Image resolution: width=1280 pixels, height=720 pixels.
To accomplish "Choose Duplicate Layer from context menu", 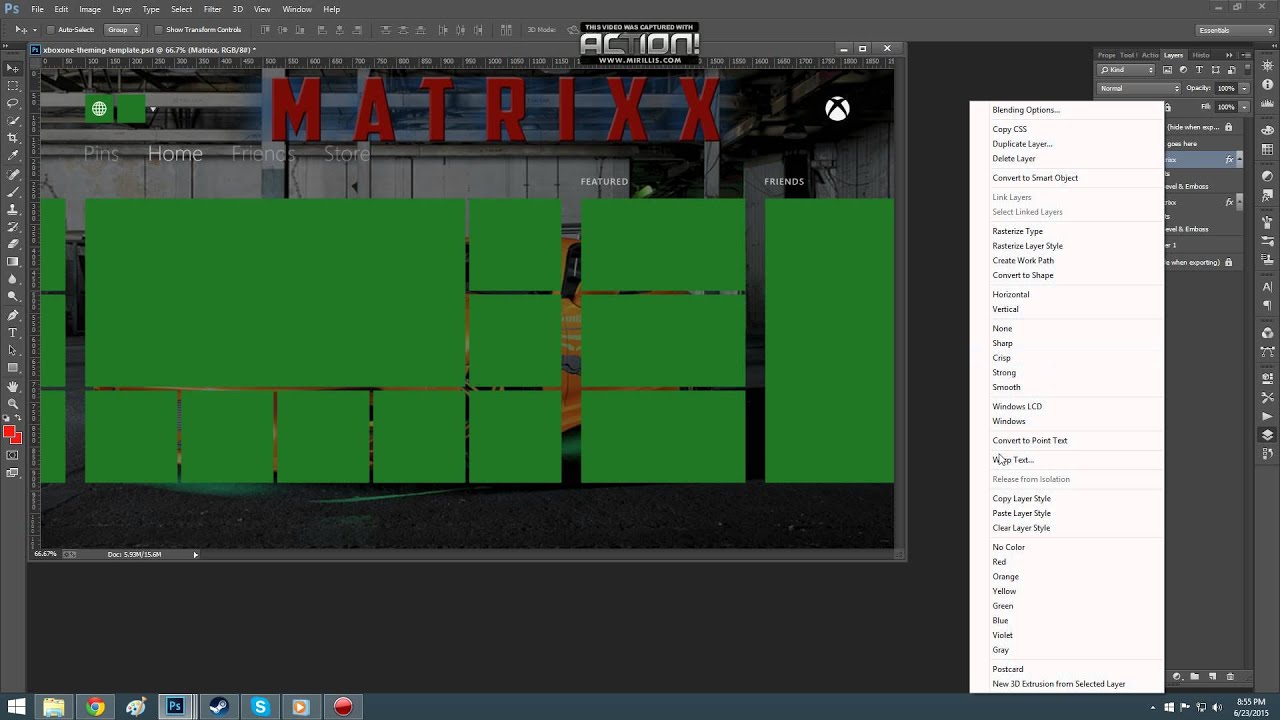I will click(1022, 144).
